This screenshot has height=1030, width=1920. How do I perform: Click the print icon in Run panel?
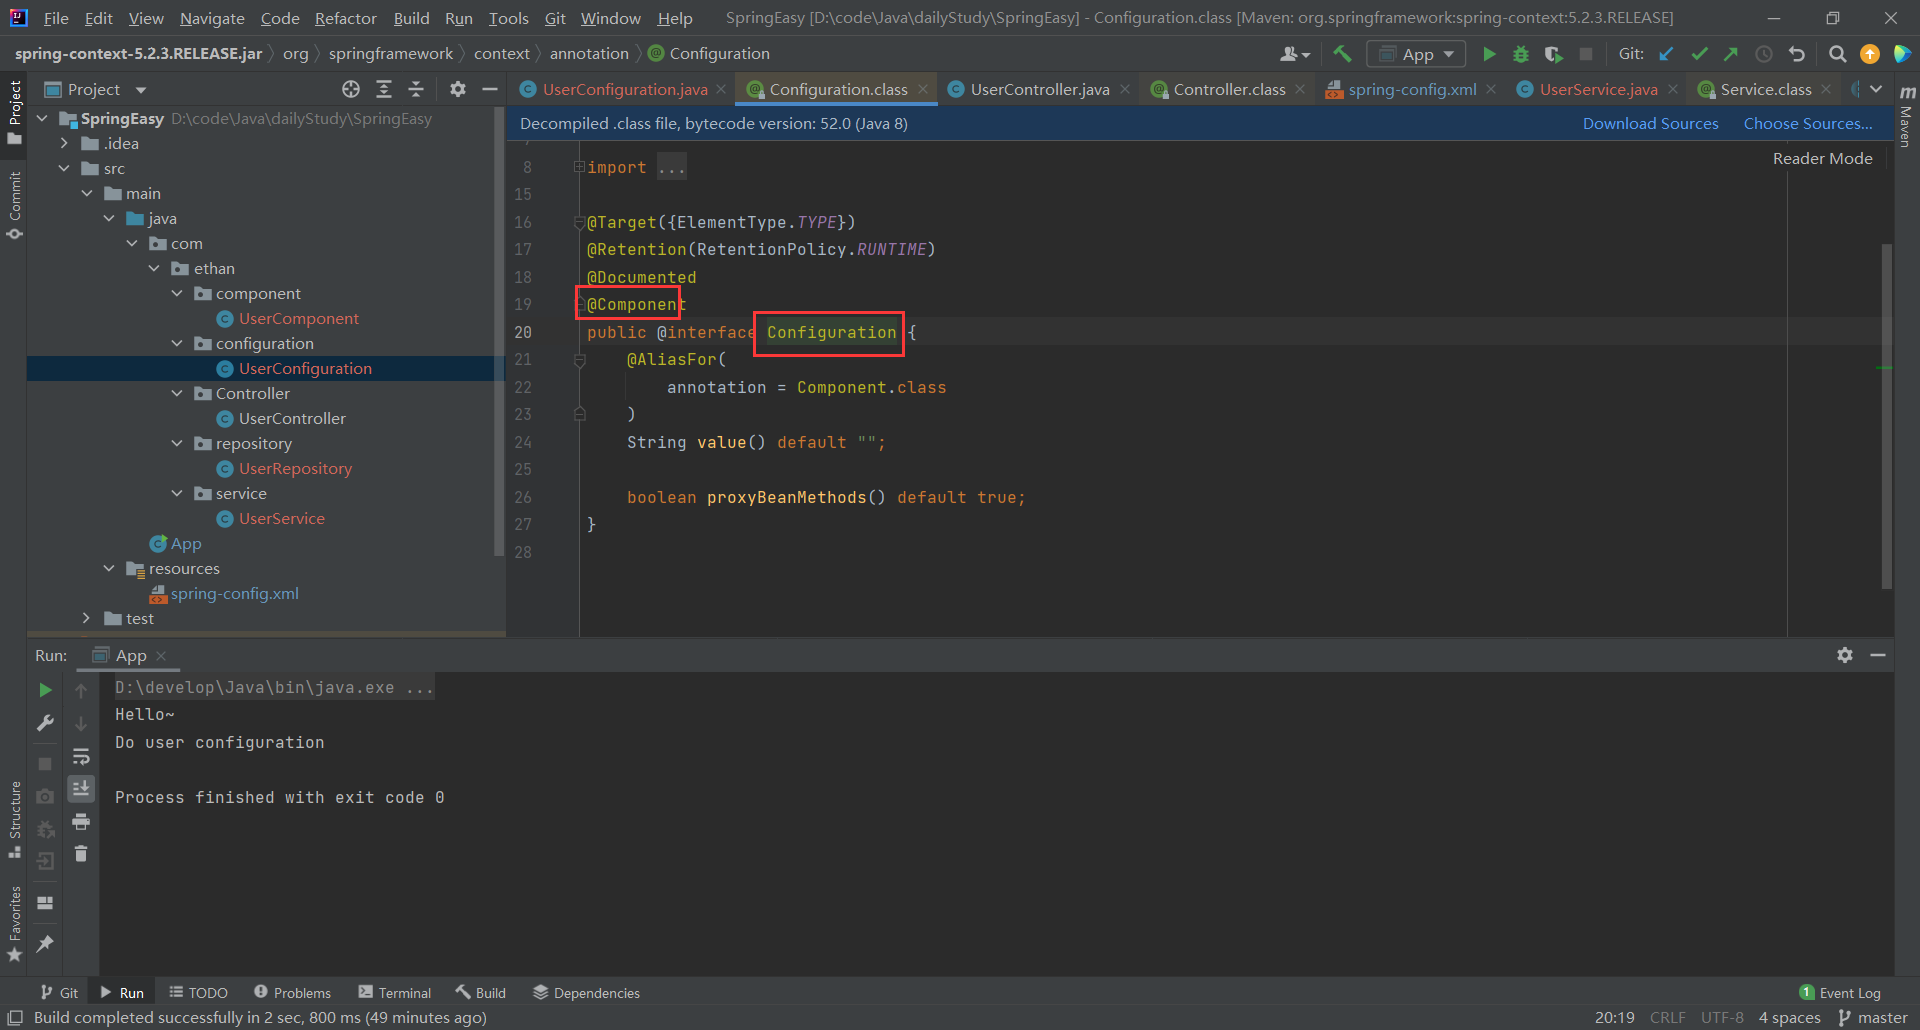tap(81, 821)
